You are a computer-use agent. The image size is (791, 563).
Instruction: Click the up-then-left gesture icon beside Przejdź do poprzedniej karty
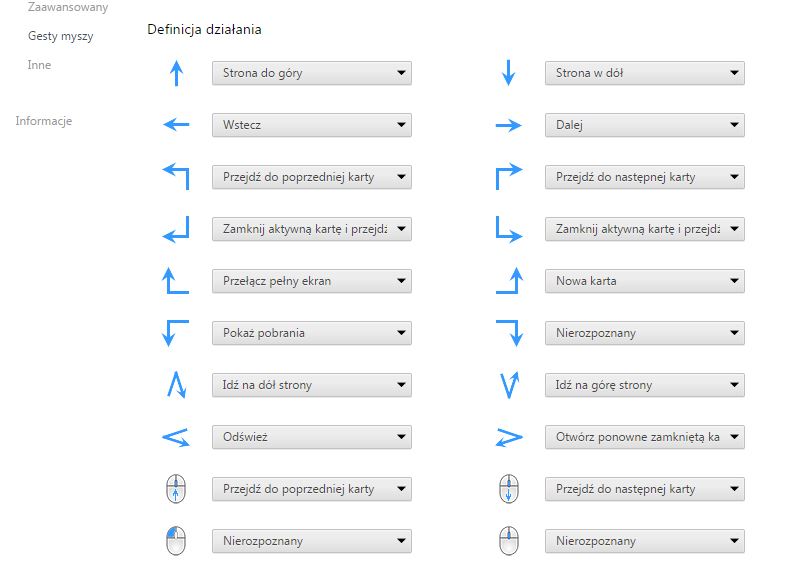click(x=176, y=177)
